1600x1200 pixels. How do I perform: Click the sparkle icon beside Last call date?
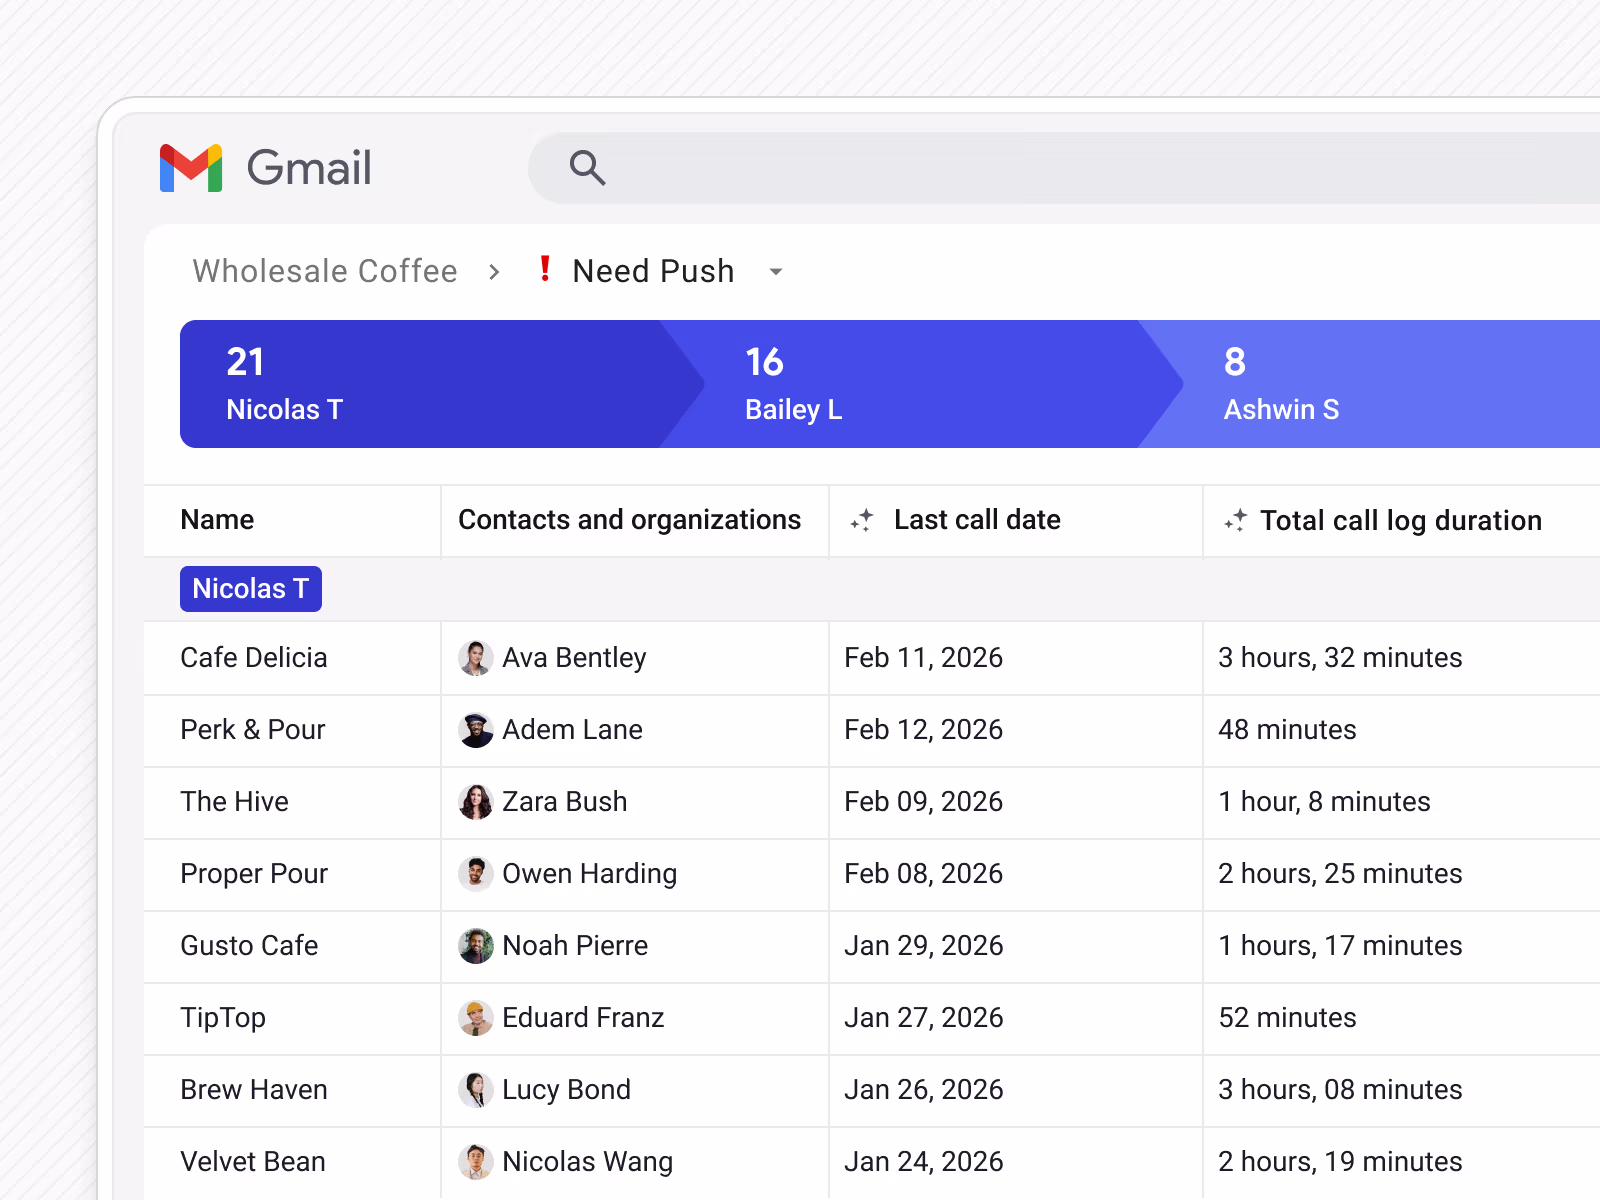(x=862, y=520)
